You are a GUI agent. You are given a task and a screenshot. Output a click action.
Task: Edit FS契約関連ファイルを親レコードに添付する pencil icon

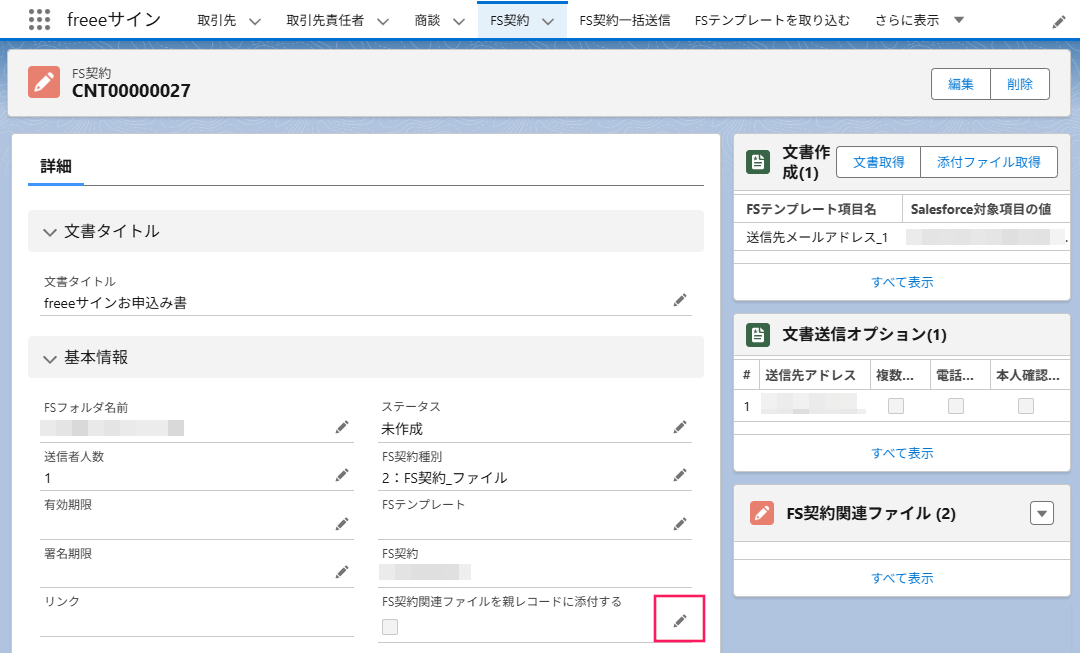(680, 621)
